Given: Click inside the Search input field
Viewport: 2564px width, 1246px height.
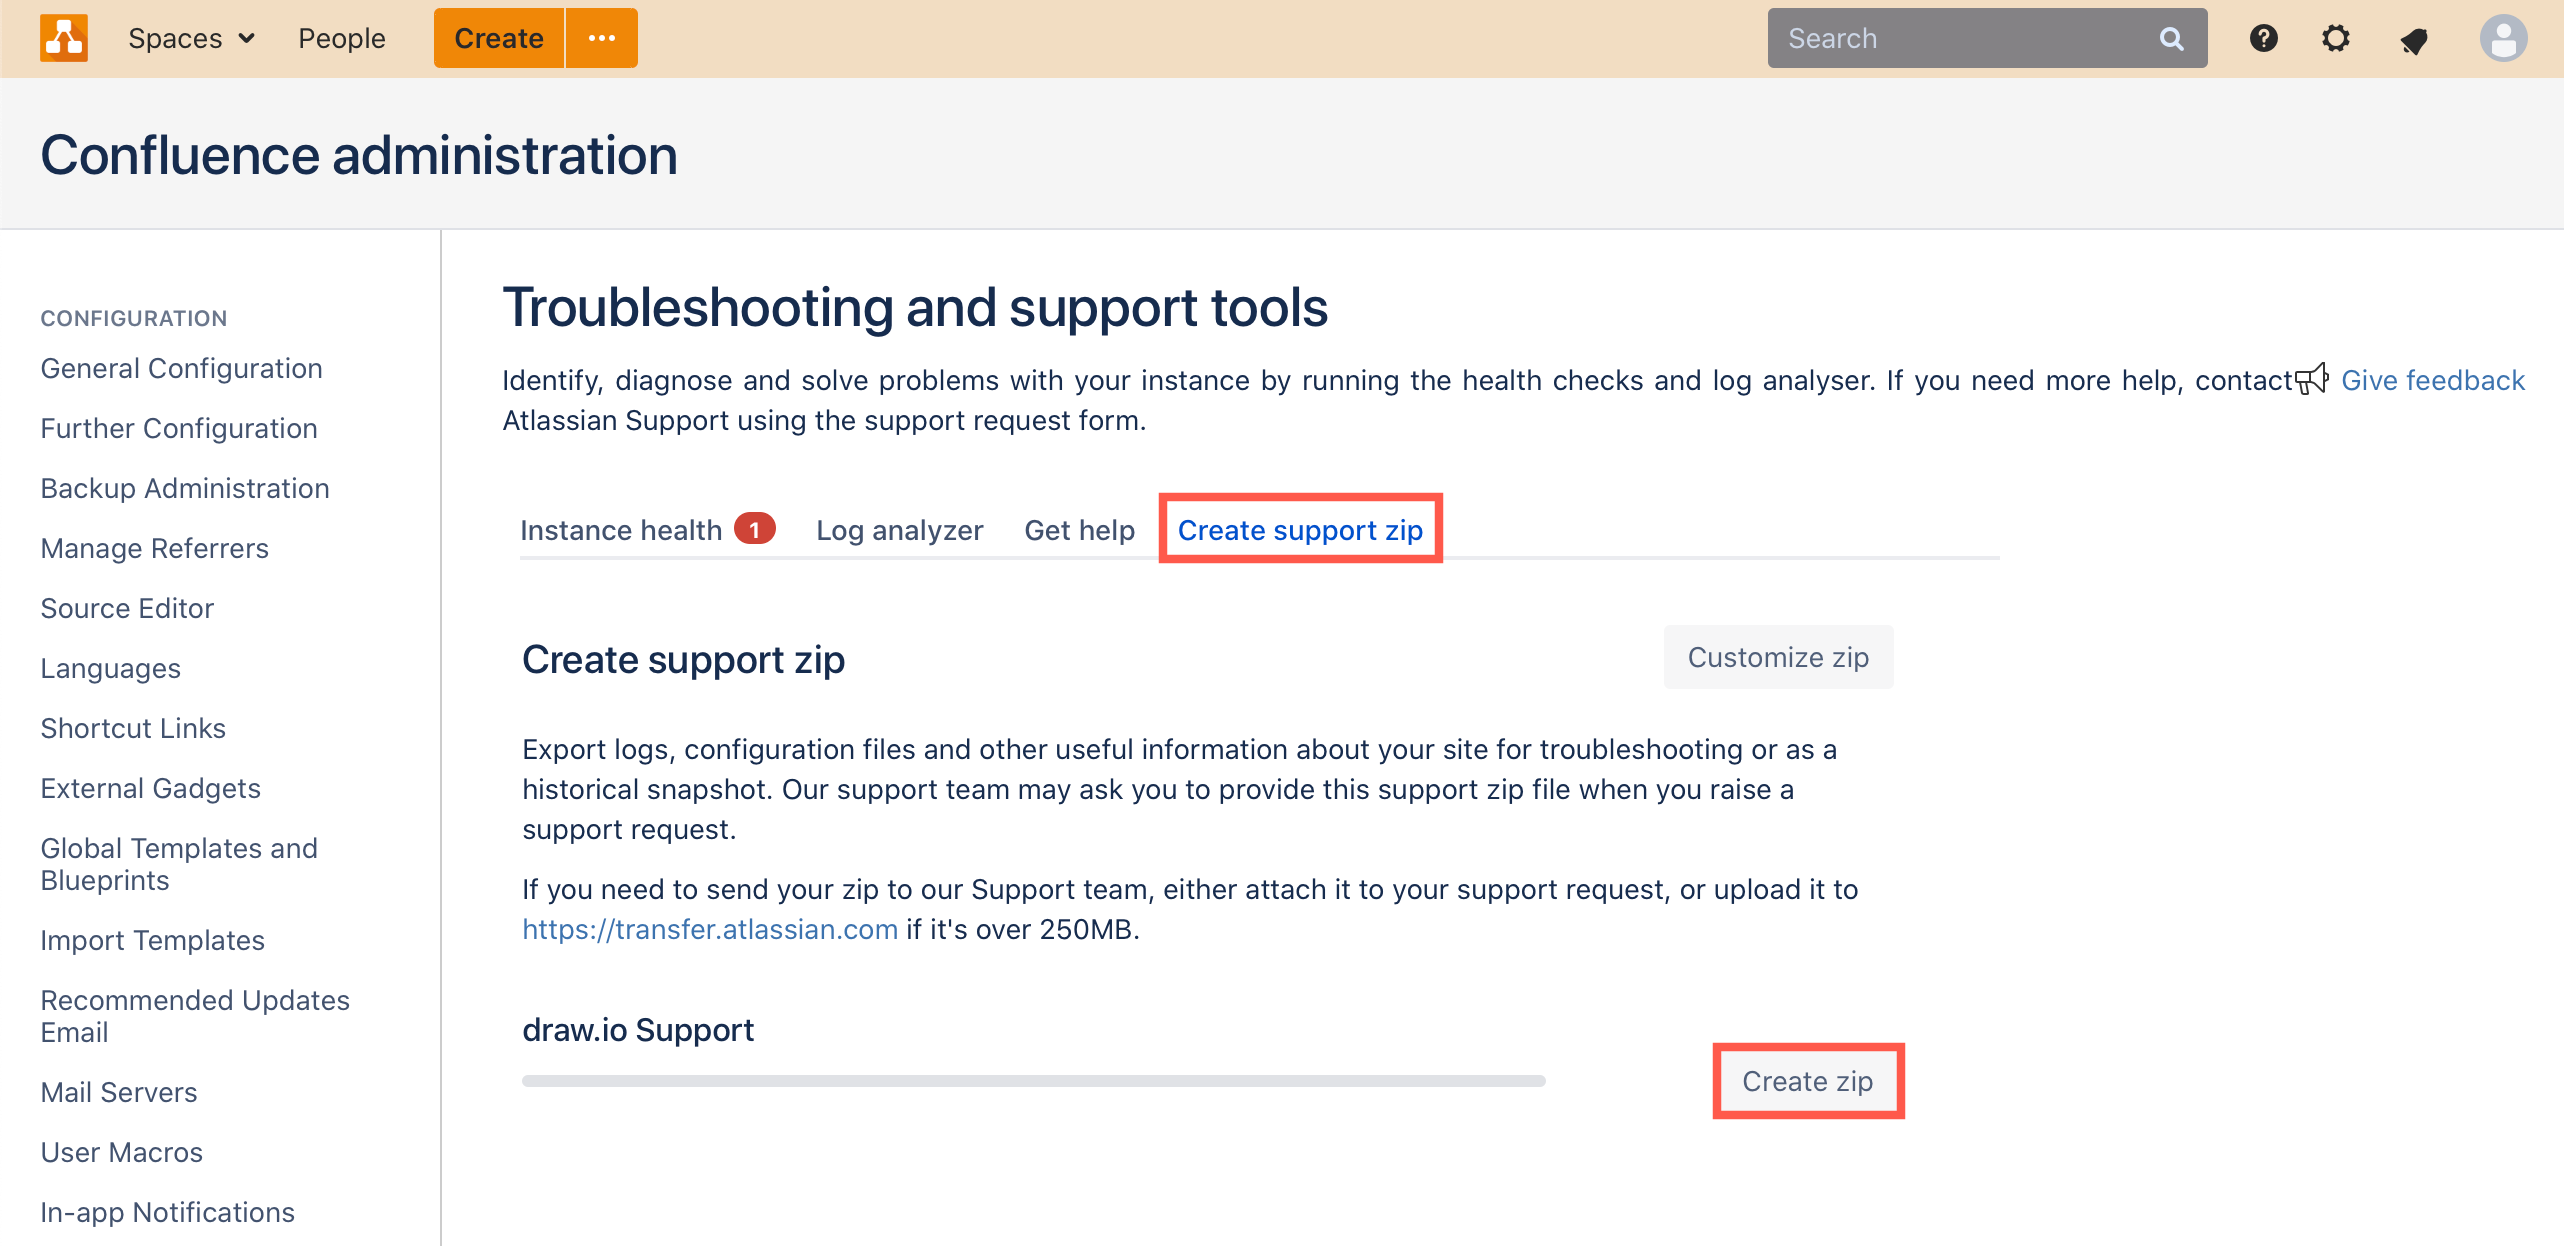Looking at the screenshot, I should click(1950, 37).
